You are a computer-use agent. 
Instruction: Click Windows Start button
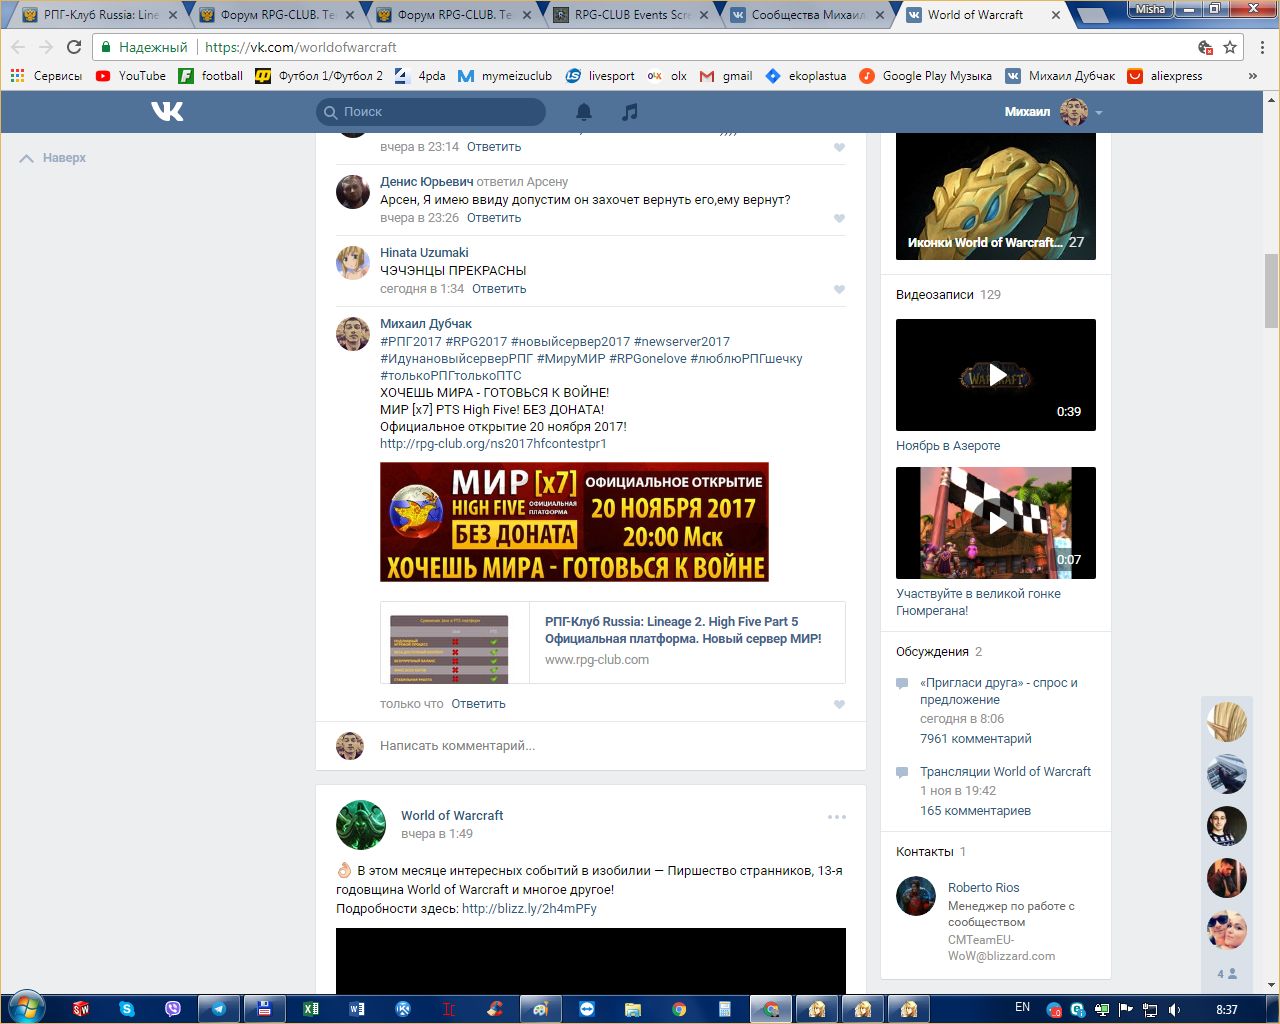click(x=27, y=1008)
